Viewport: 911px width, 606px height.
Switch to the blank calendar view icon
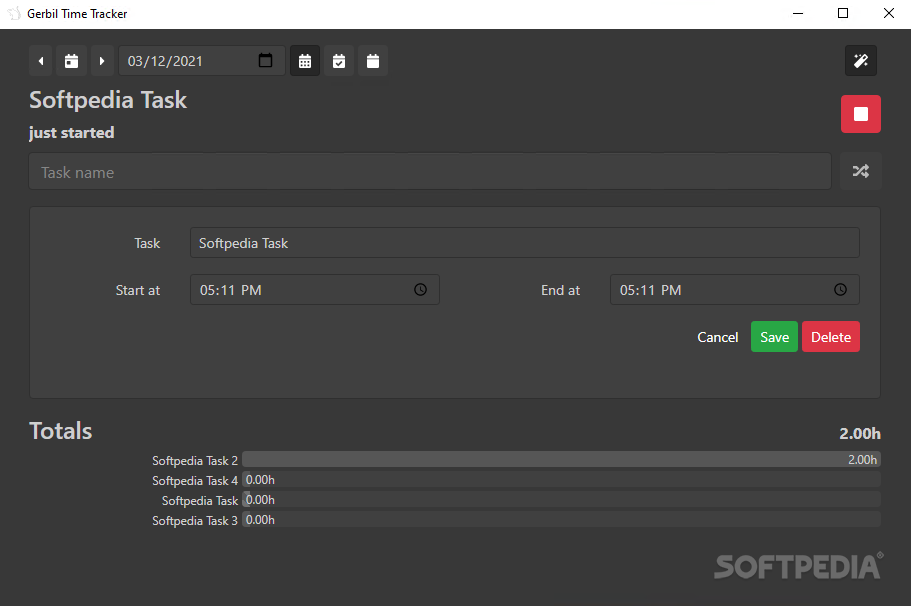pos(373,60)
